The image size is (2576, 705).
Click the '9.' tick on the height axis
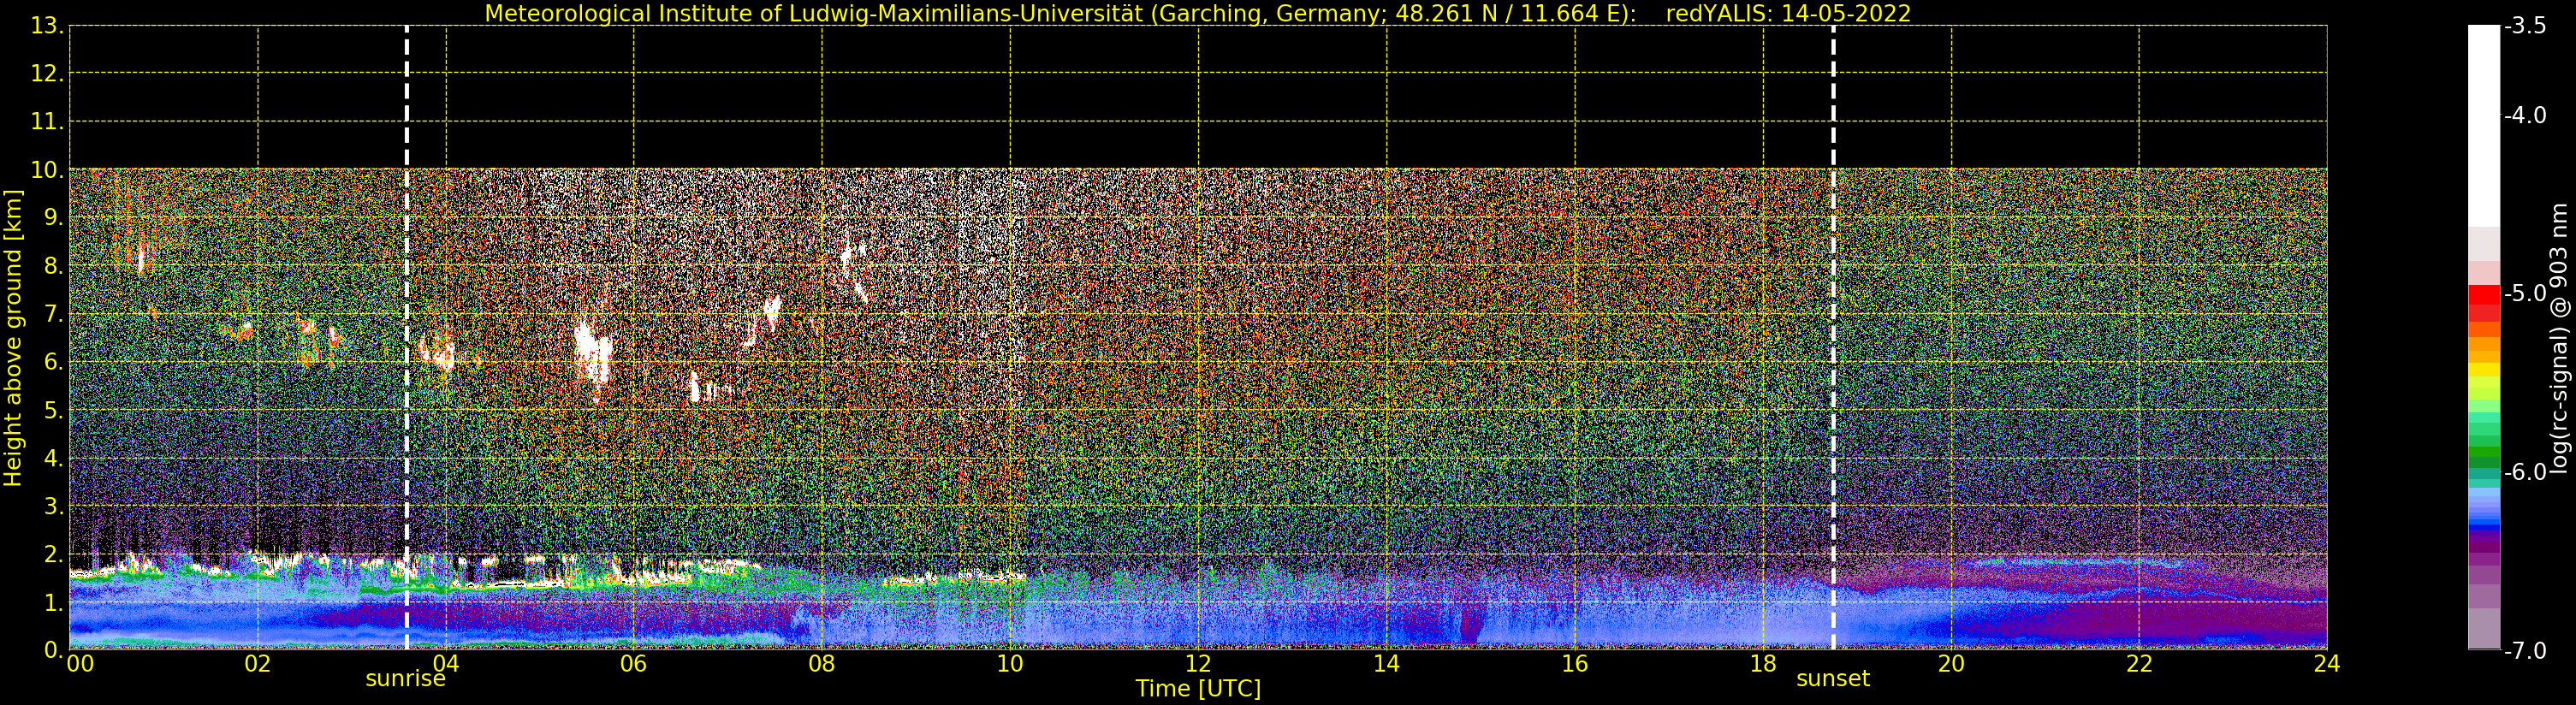54,218
